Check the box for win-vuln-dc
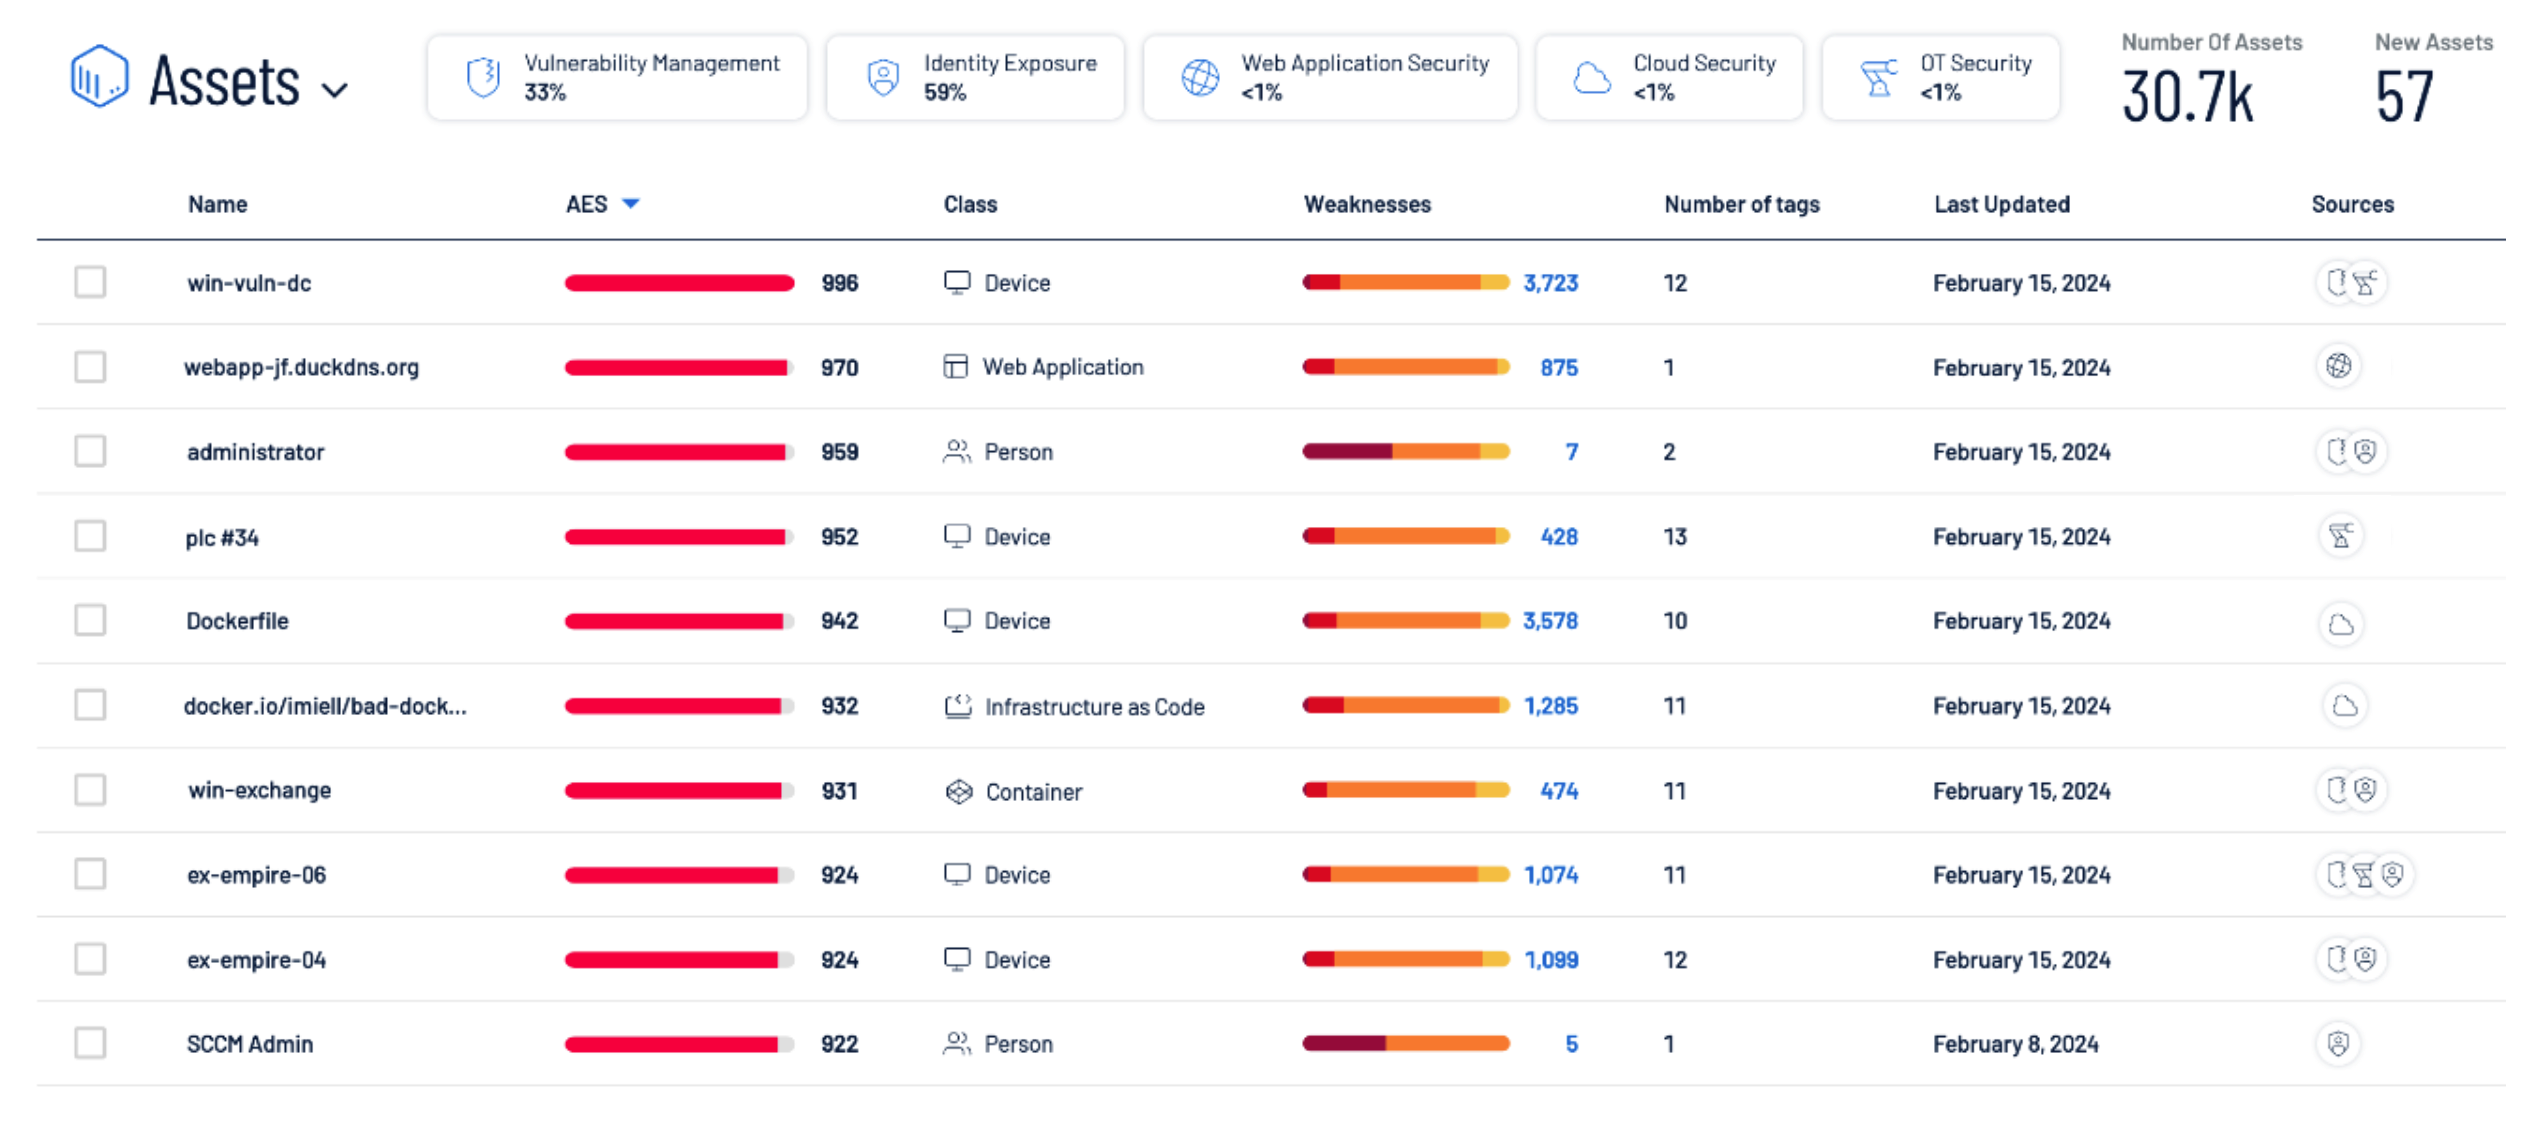This screenshot has height=1122, width=2547. [90, 282]
